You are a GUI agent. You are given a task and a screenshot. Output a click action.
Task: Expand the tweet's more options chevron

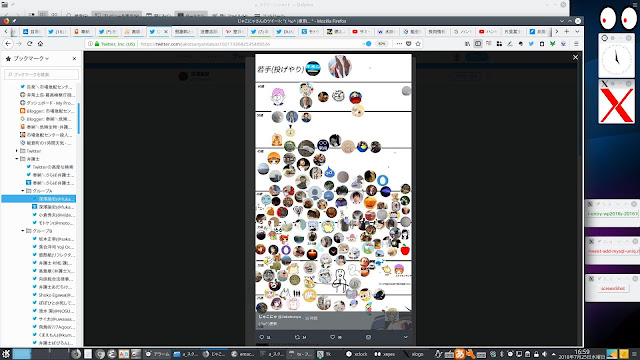tap(406, 337)
